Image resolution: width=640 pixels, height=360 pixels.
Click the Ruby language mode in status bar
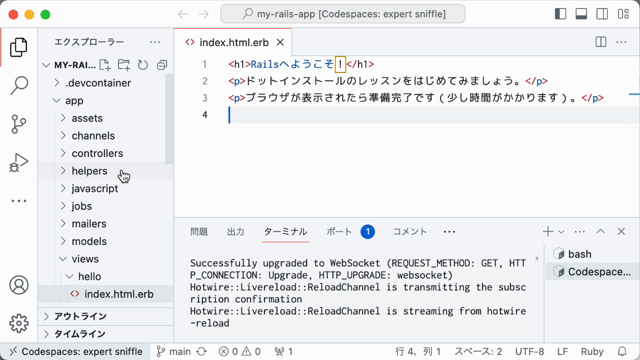click(x=592, y=351)
